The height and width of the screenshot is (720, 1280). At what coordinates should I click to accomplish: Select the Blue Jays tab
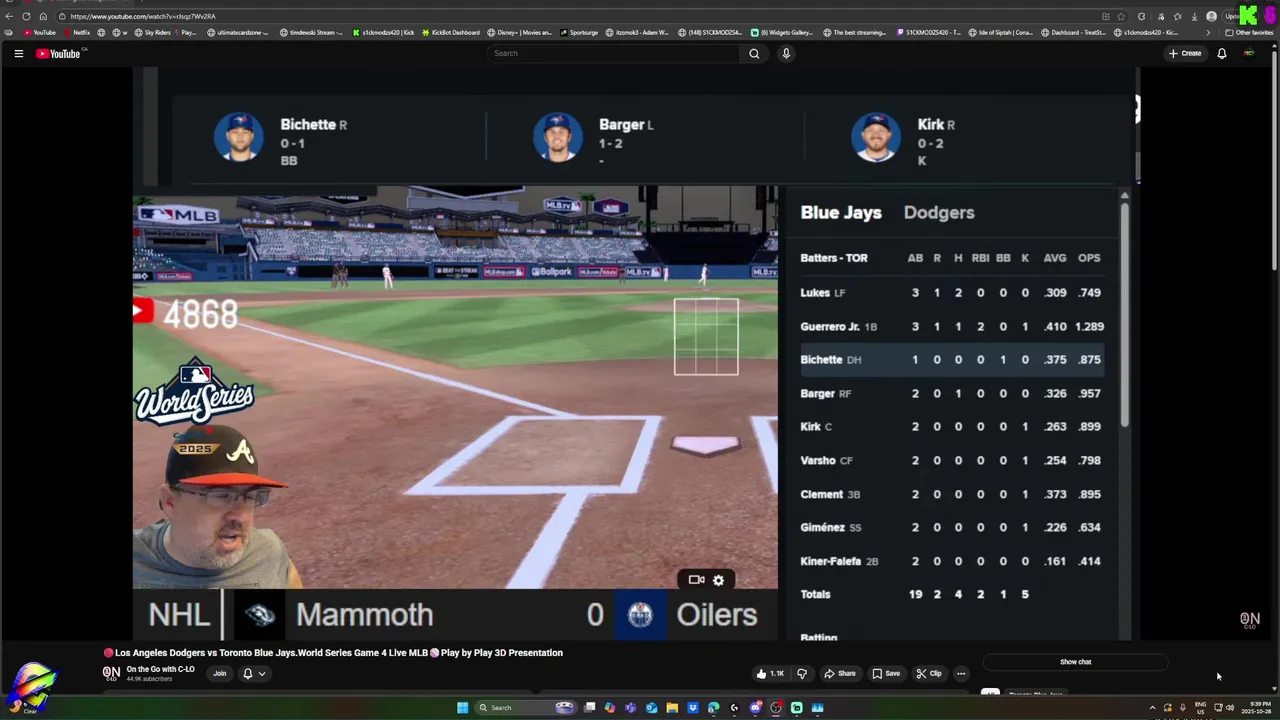841,212
